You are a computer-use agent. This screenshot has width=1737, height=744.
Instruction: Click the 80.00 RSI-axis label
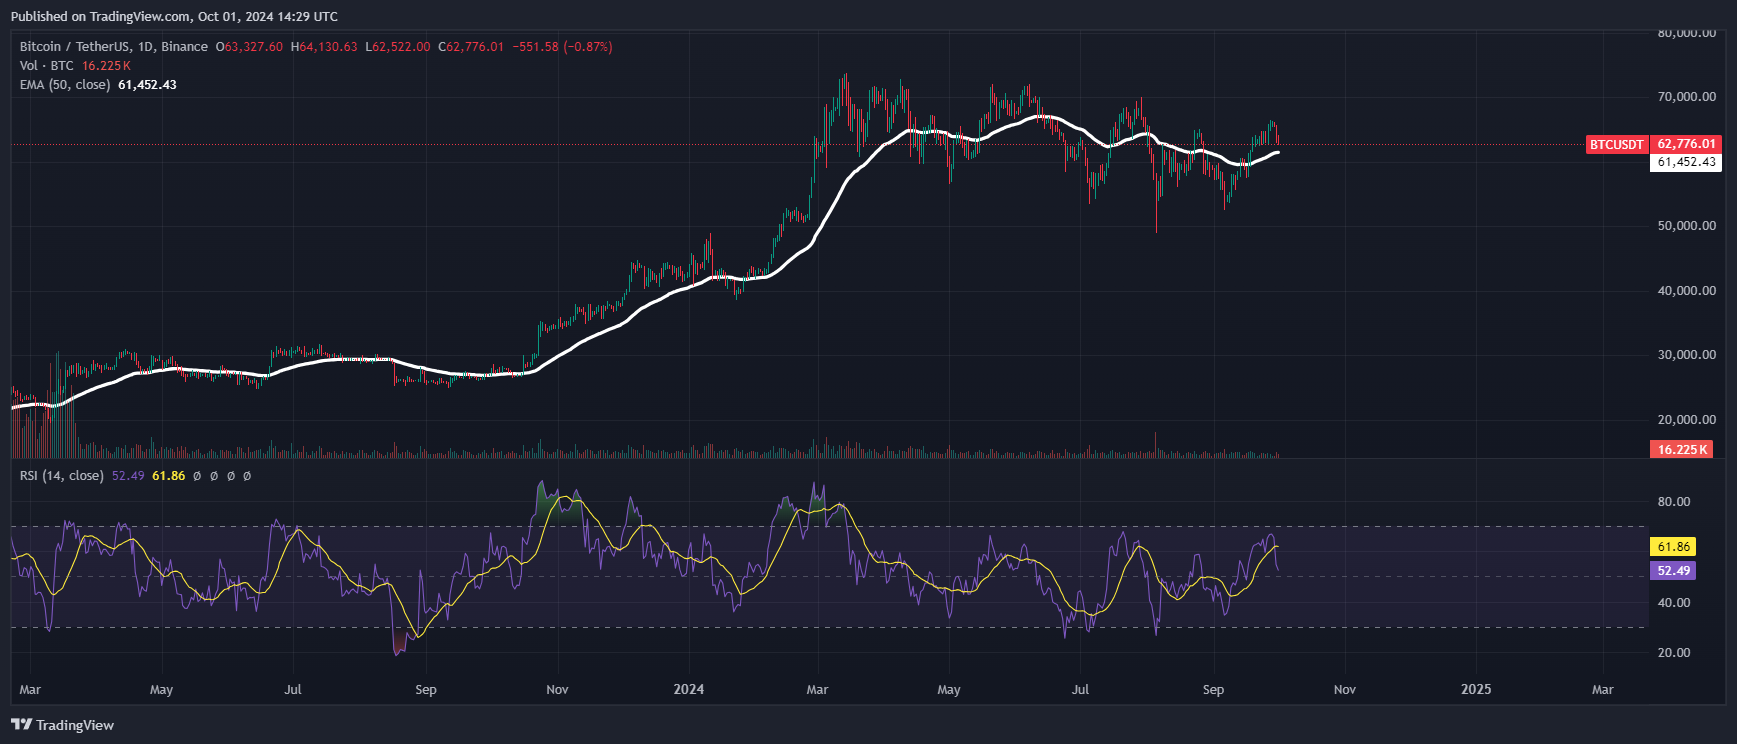(x=1674, y=502)
